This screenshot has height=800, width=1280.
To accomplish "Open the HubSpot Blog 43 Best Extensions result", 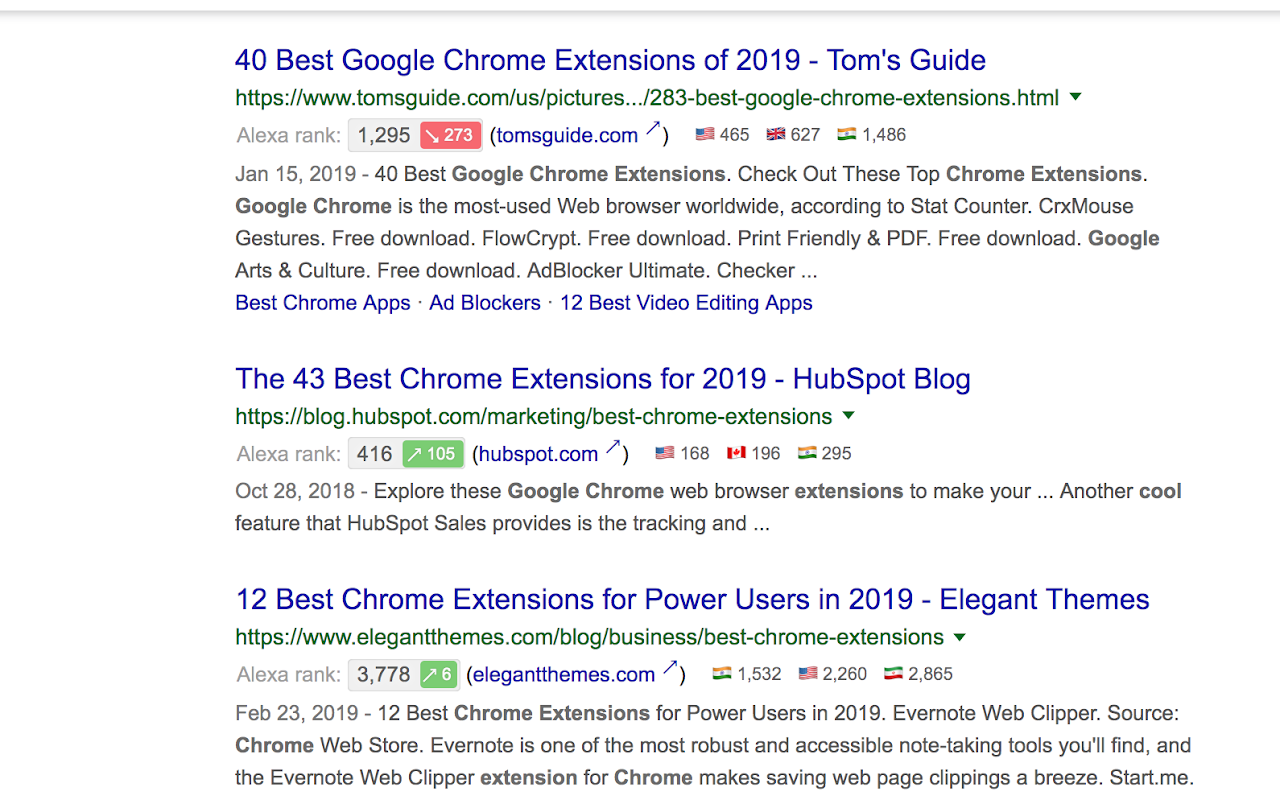I will pyautogui.click(x=603, y=379).
